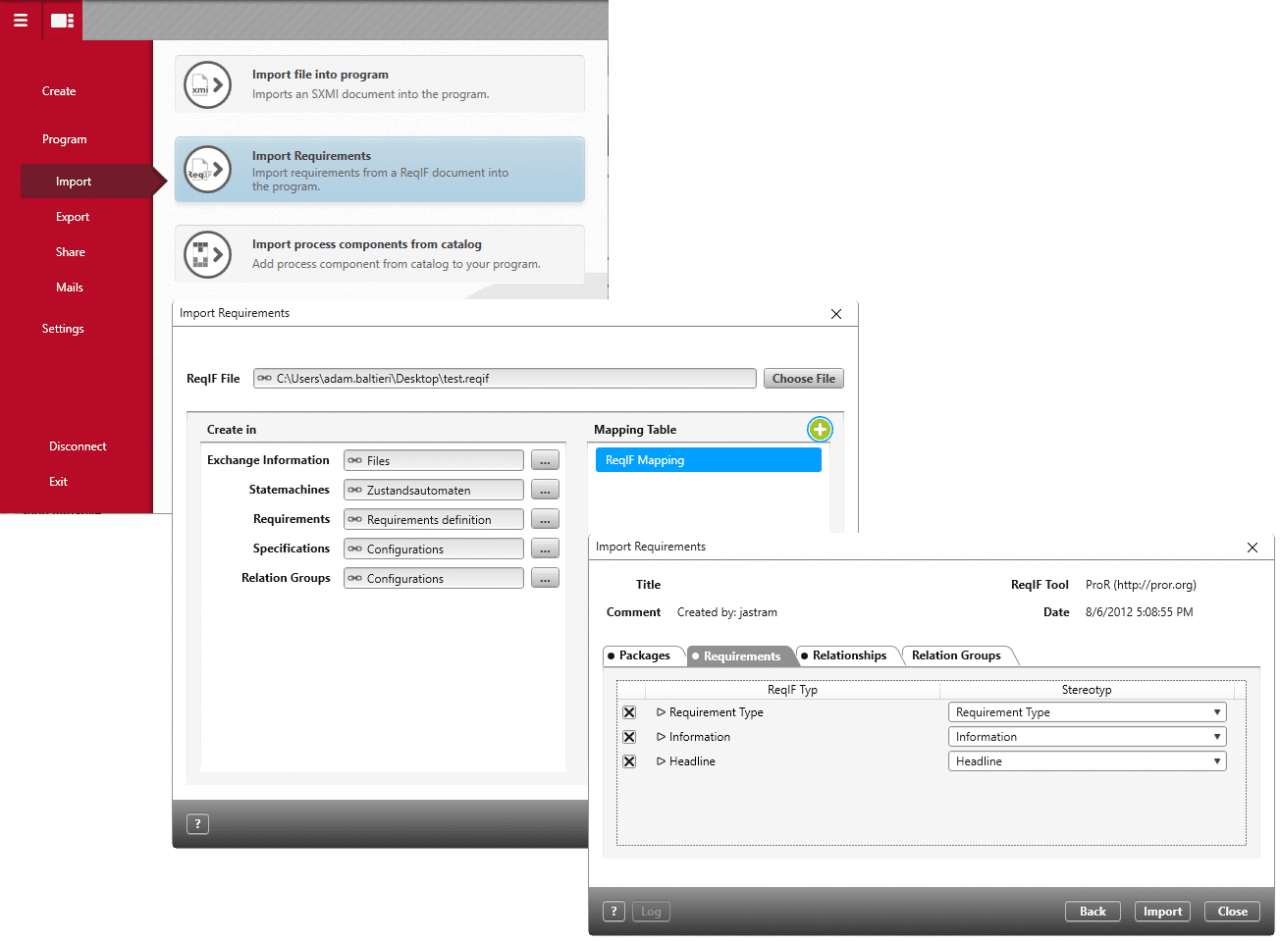The image size is (1280, 942).
Task: Uncheck the Requirement Type row checkbox
Action: [x=629, y=712]
